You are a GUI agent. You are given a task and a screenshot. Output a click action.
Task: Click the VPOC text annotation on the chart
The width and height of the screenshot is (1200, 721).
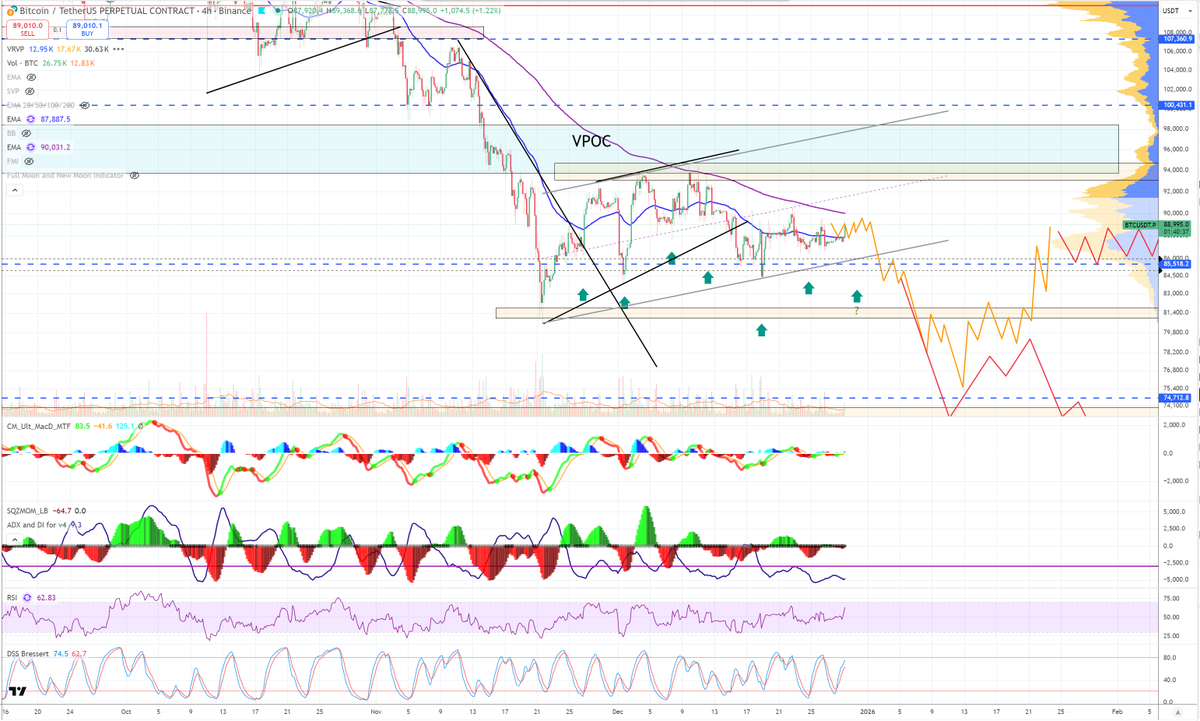tap(591, 142)
